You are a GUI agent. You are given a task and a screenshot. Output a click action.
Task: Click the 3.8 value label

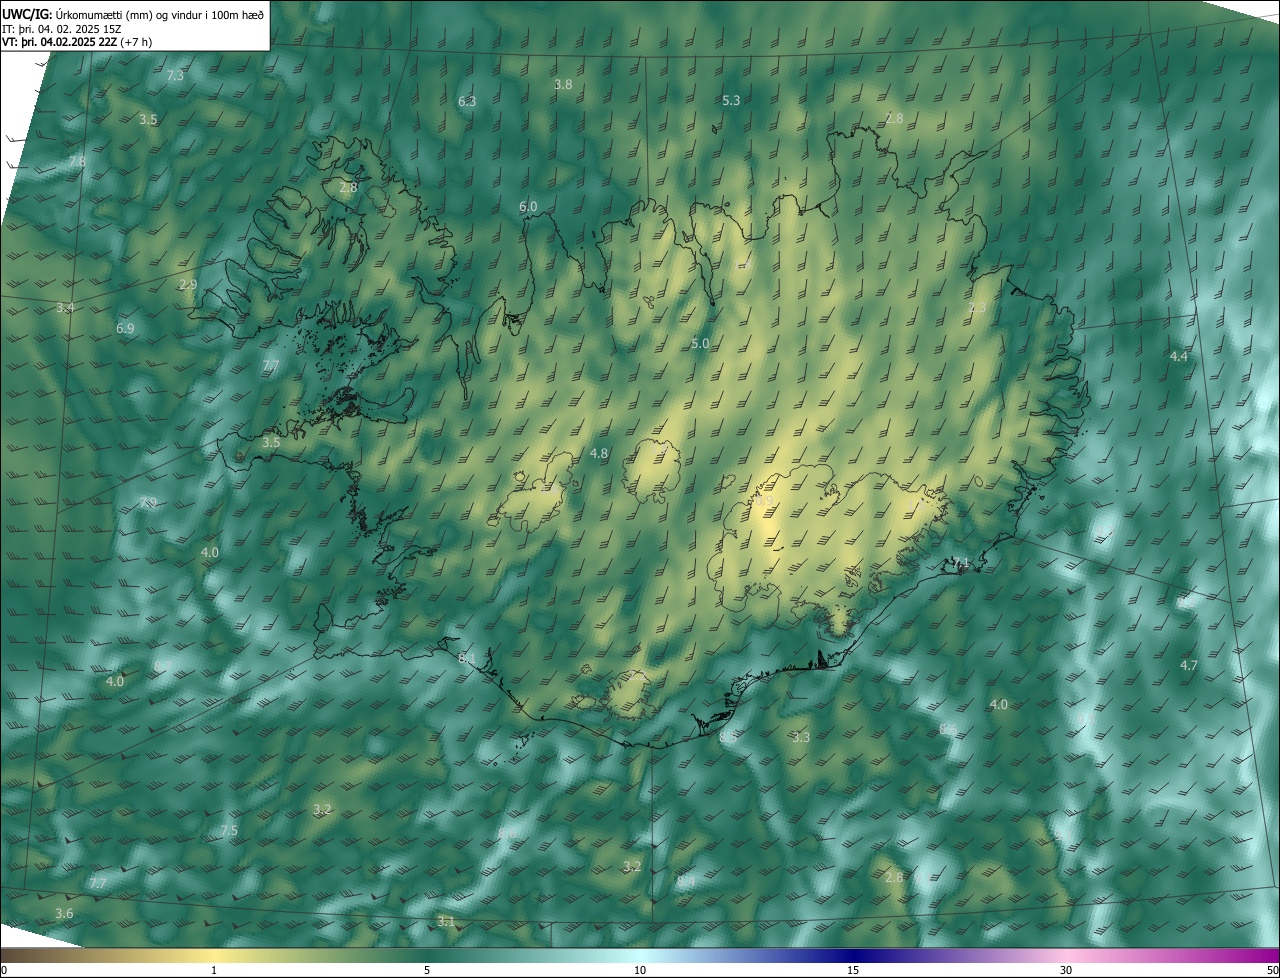pos(563,84)
